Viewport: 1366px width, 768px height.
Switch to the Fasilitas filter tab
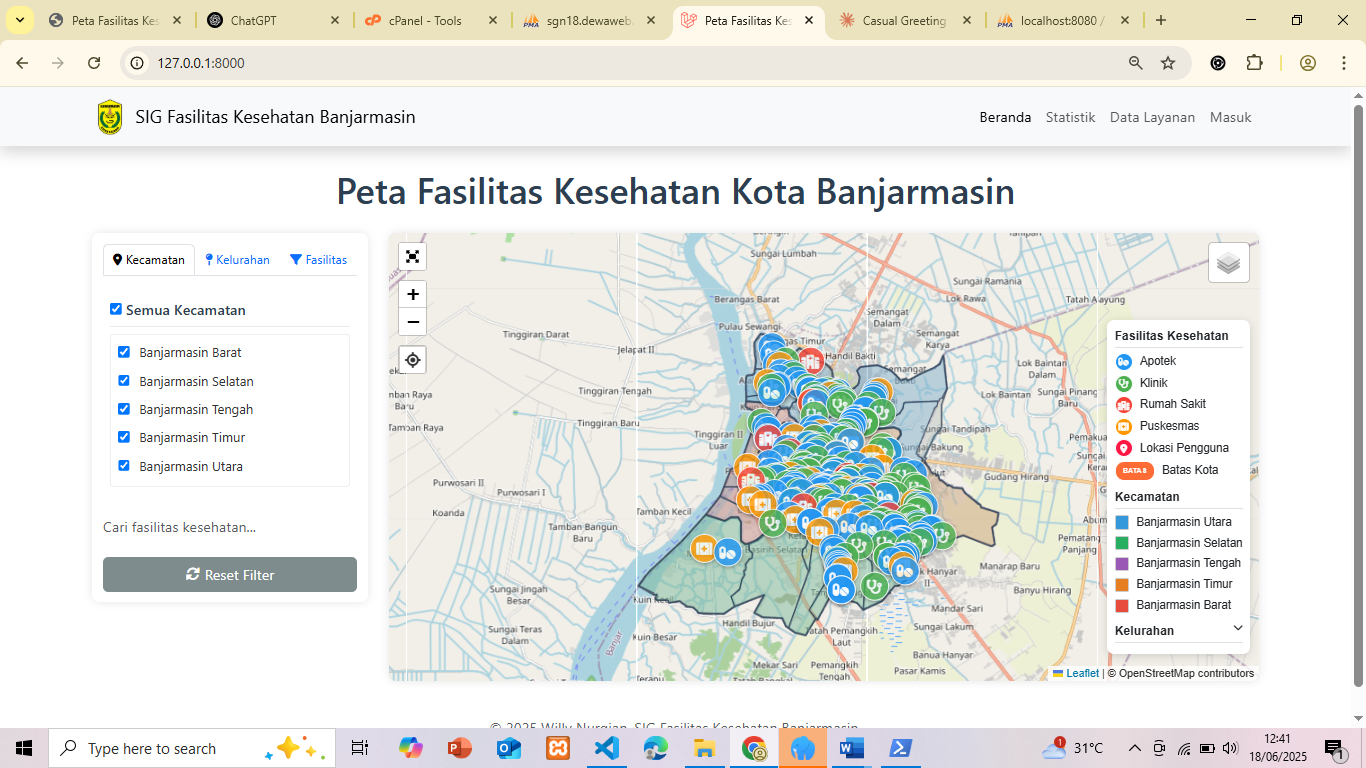pos(319,259)
